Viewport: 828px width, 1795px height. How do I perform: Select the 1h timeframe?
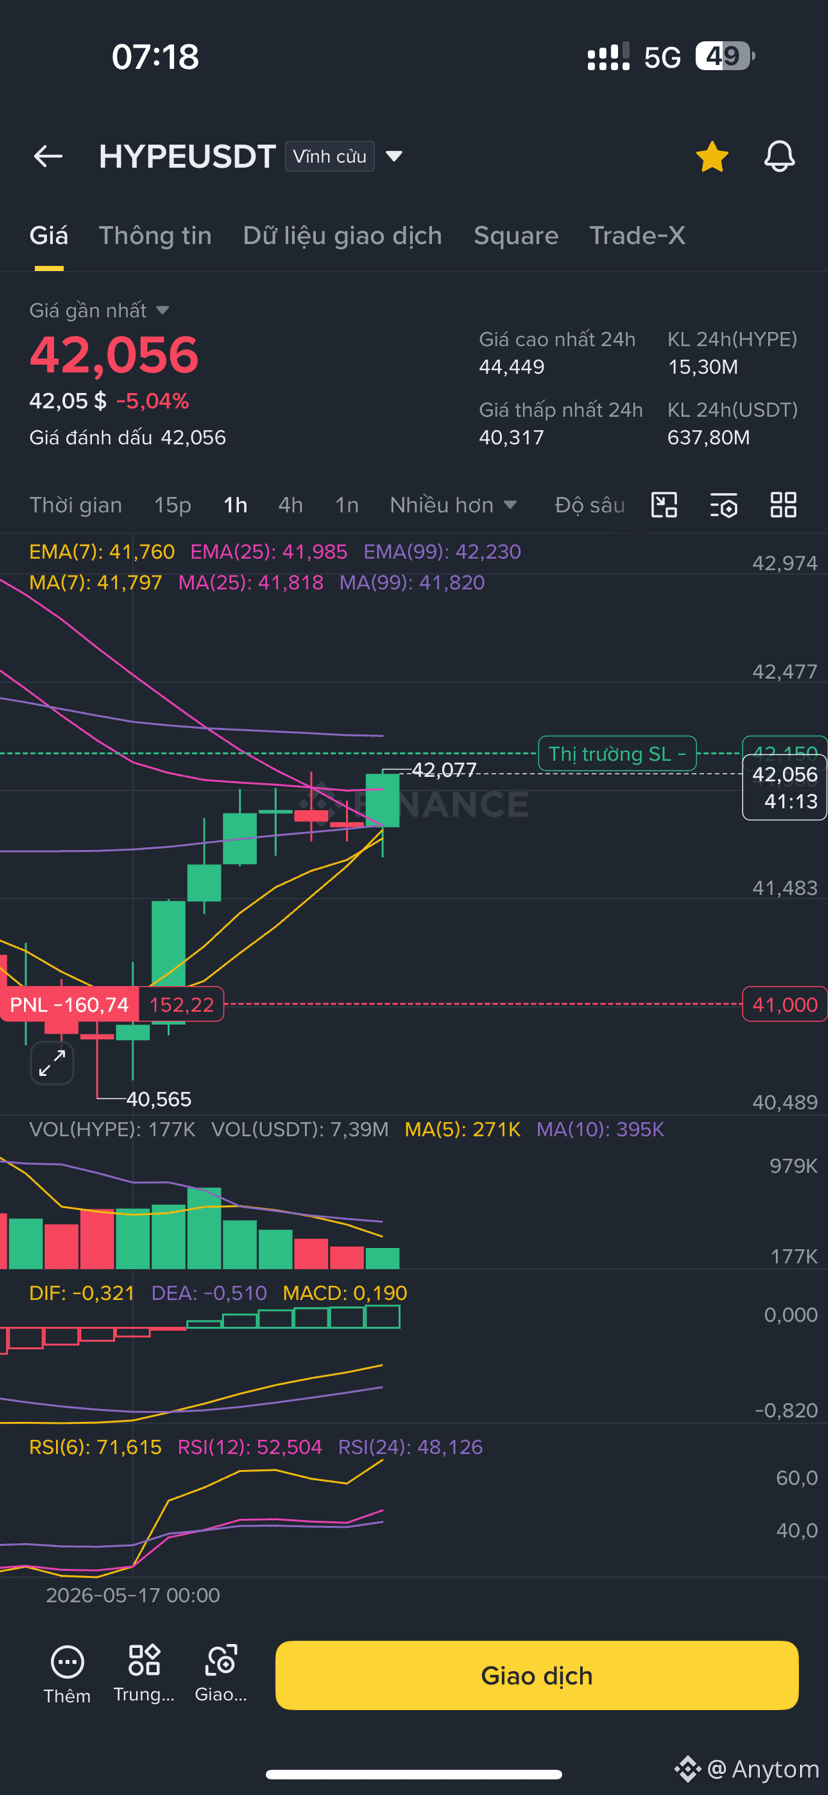coord(235,505)
